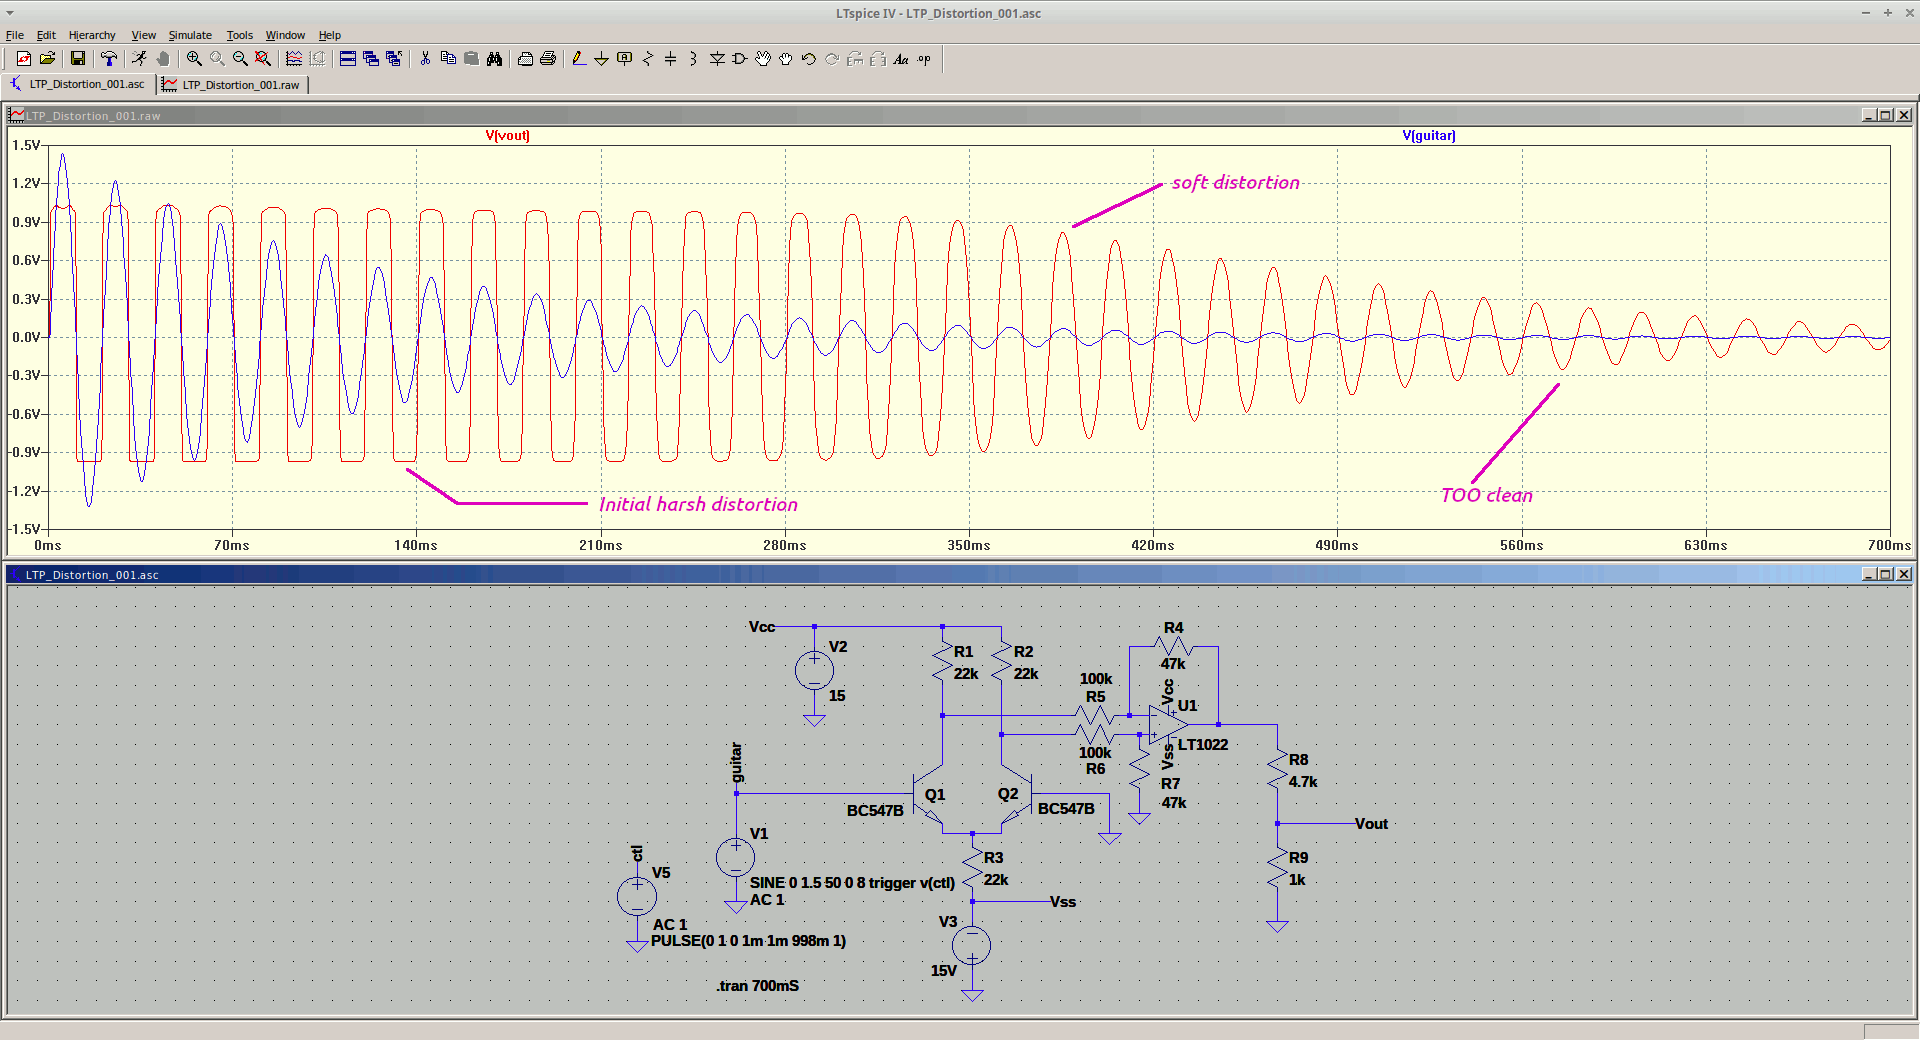
Task: Switch to LTP_Distortion_001.asc tab
Action: [79, 85]
